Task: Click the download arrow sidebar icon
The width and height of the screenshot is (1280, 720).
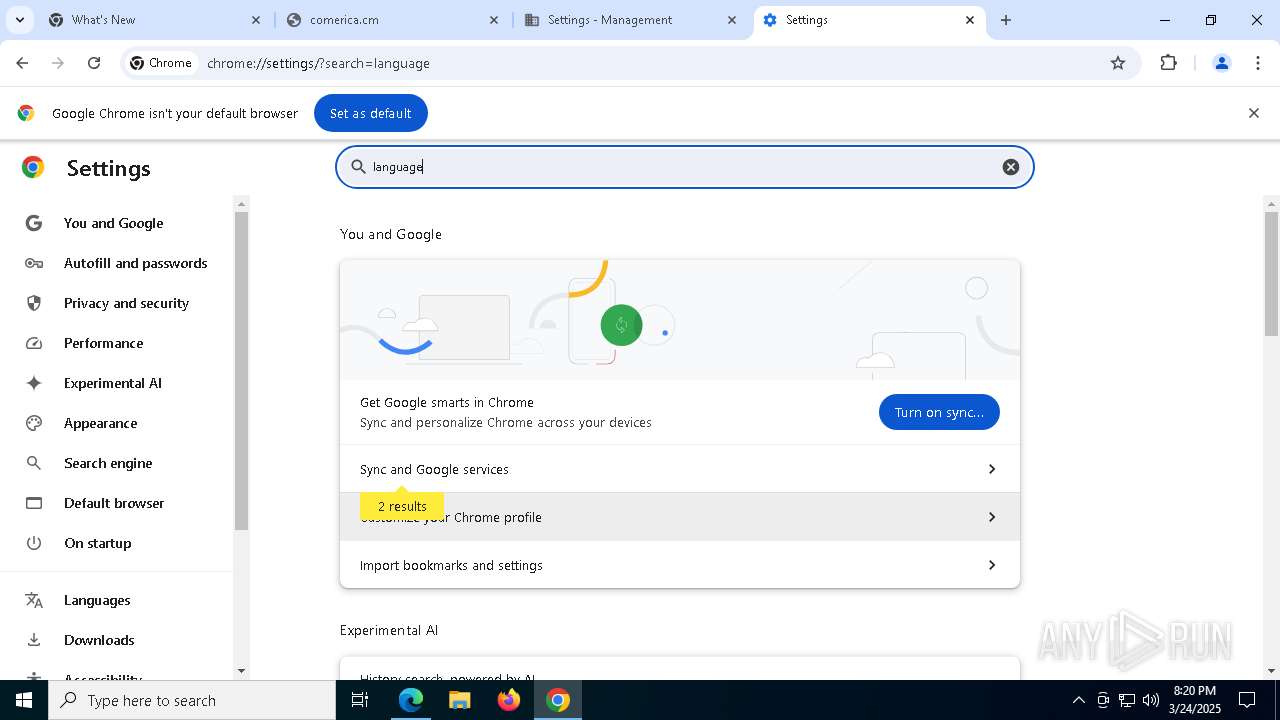Action: click(34, 640)
